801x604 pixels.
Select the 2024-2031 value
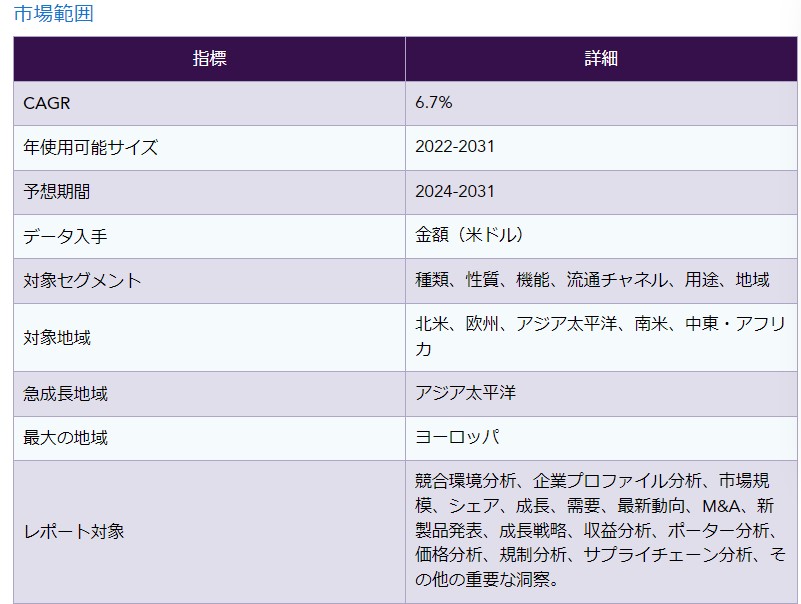(x=455, y=192)
